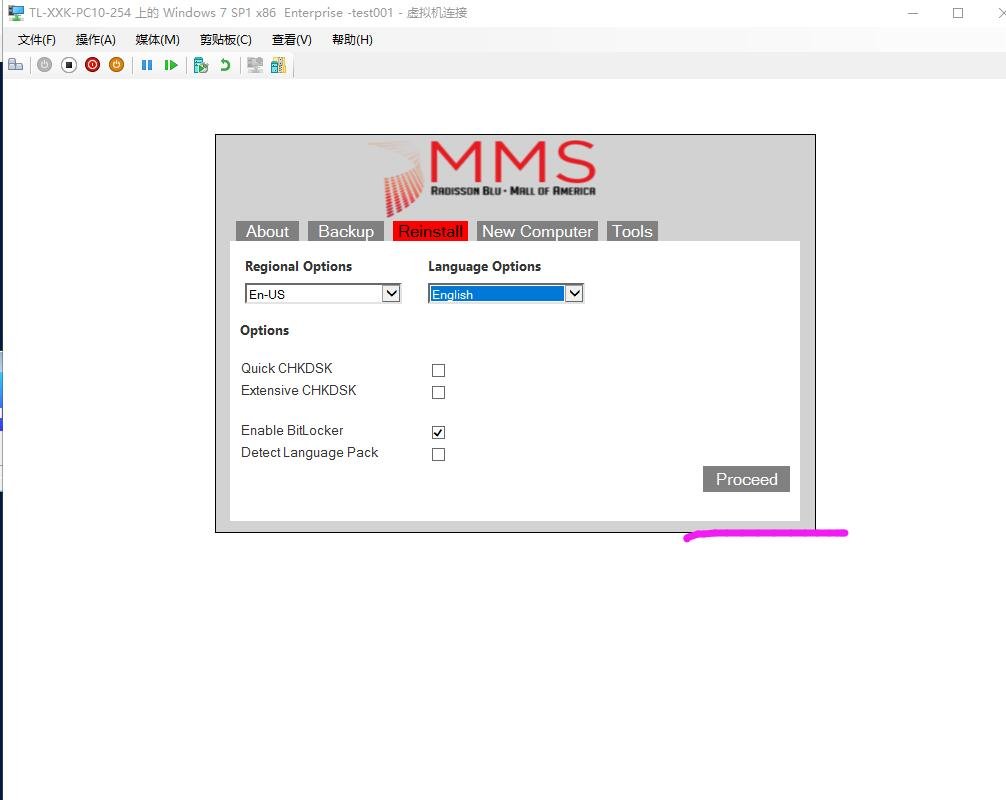
Task: Open the 帮助(H) menu
Action: [352, 40]
